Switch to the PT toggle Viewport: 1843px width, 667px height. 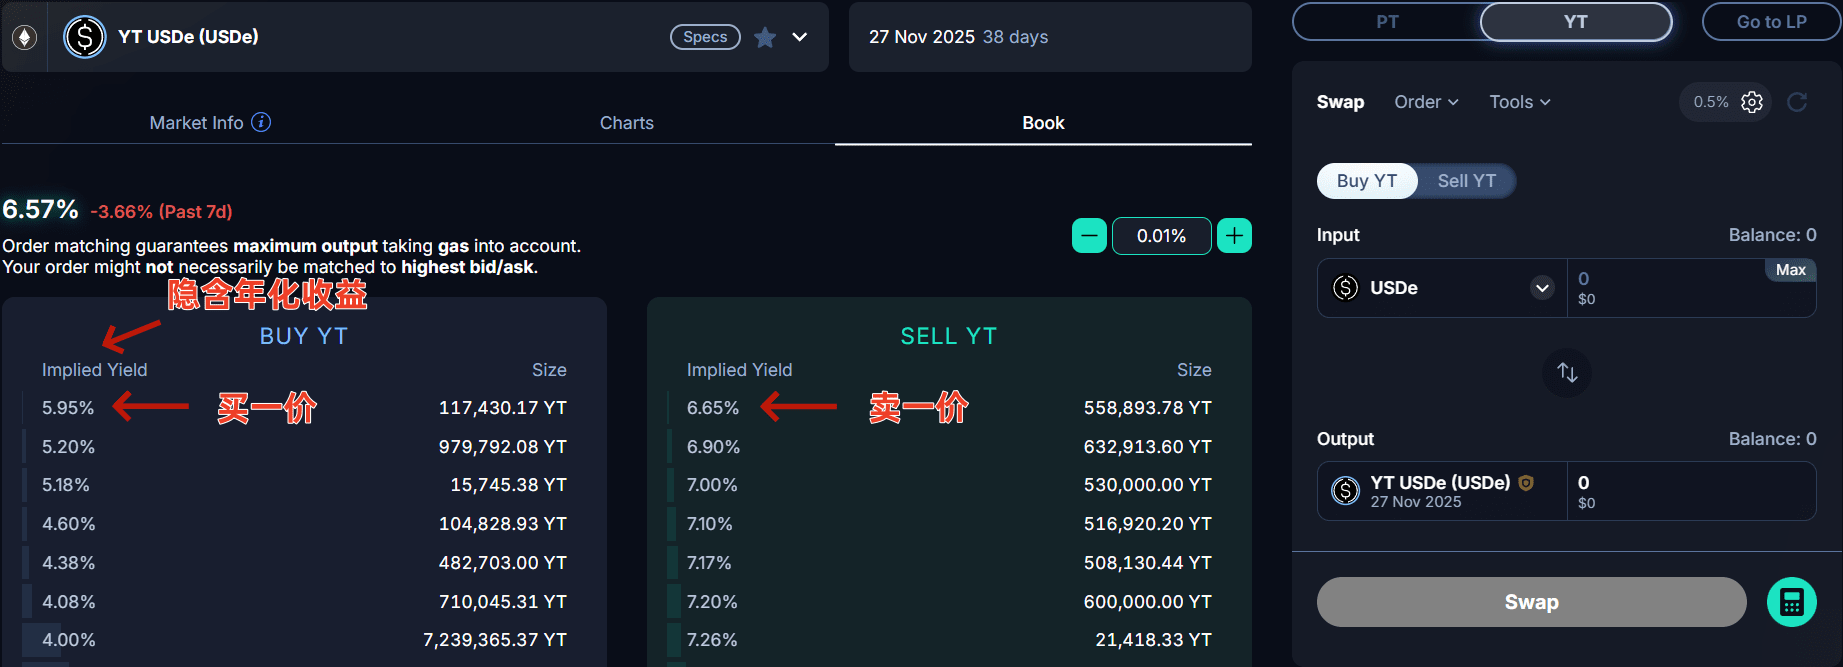coord(1387,22)
